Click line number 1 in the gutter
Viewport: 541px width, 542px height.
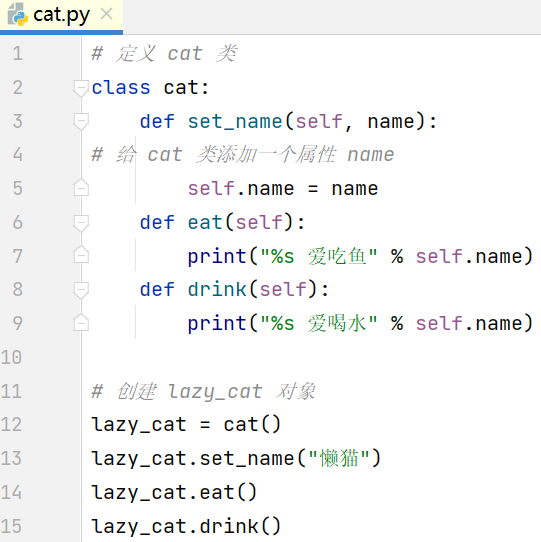pos(18,54)
